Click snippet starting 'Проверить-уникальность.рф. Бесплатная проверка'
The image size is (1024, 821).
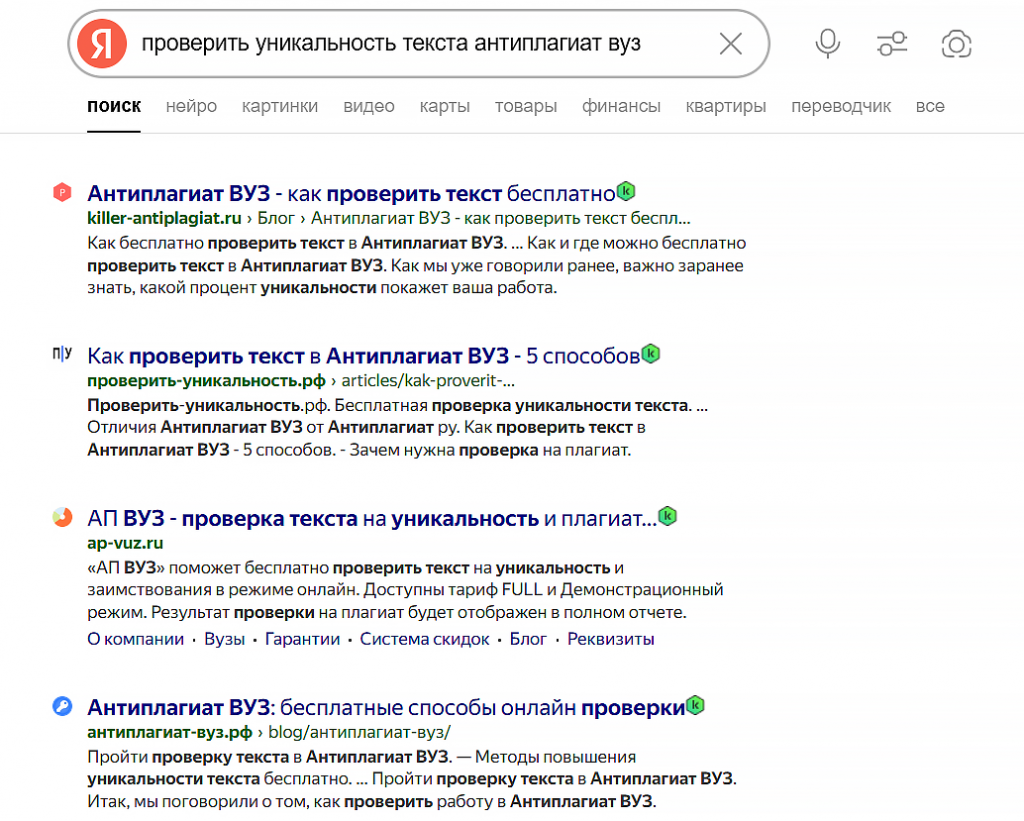(x=398, y=428)
